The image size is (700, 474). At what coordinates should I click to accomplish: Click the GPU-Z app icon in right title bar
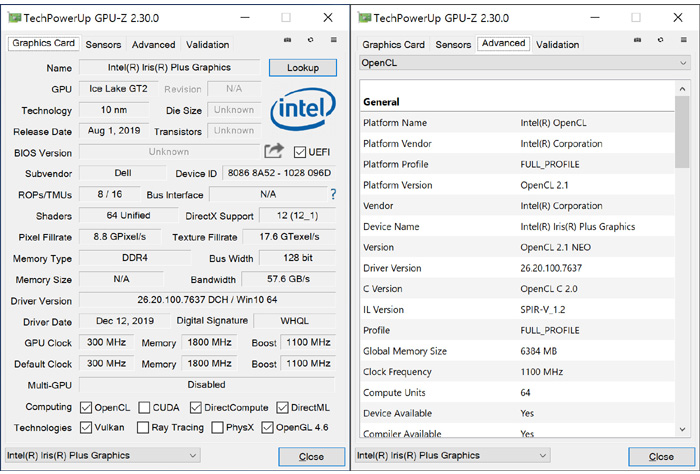coord(365,18)
